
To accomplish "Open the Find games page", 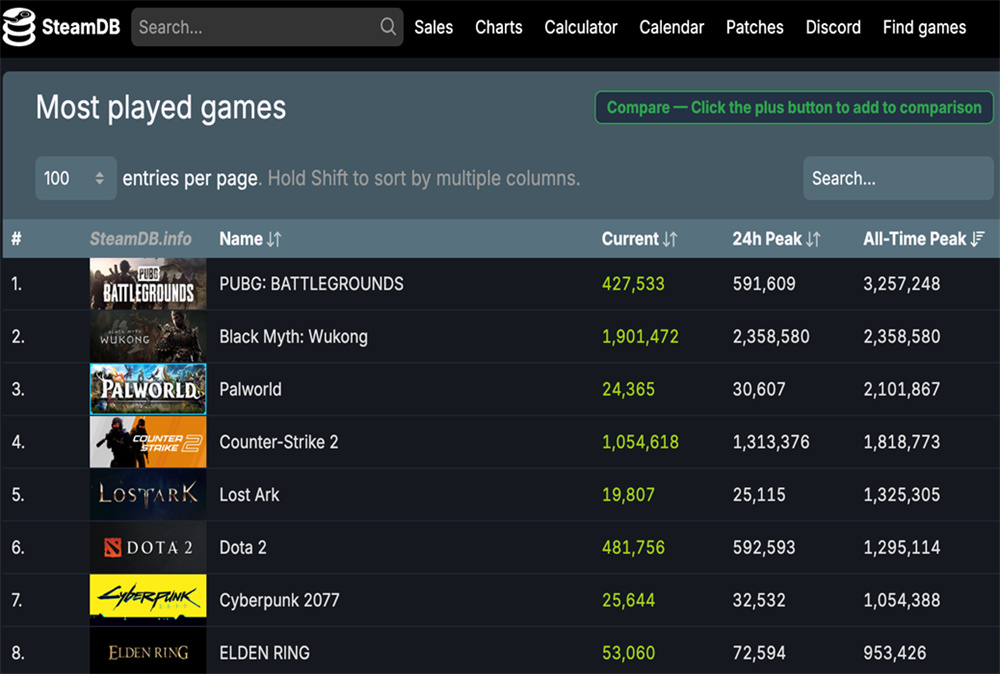I will coord(924,27).
